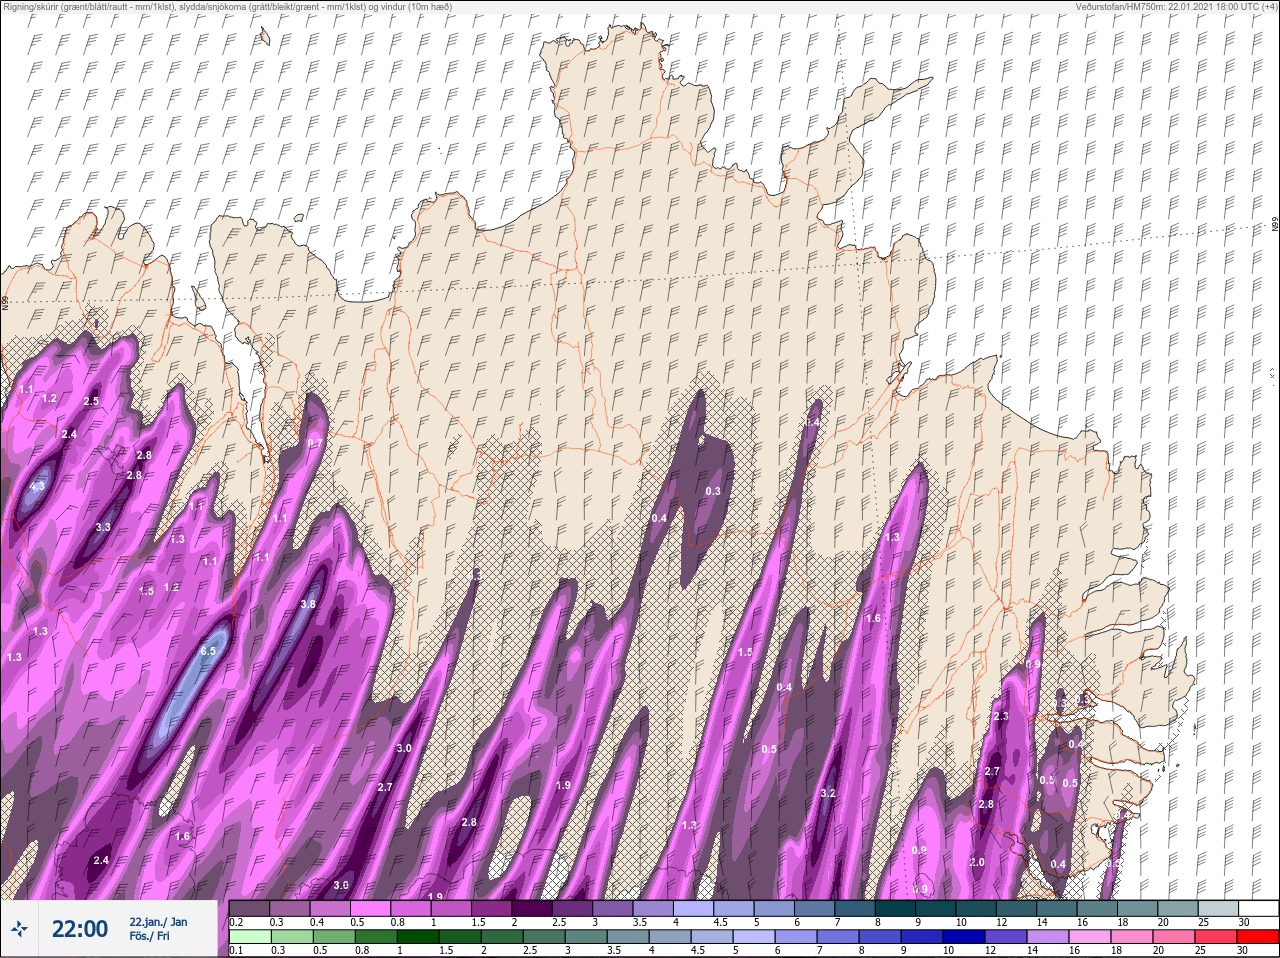Click the map title text starting "Rigning/skúrir"
Viewport: 1280px width, 958px height.
[227, 6]
